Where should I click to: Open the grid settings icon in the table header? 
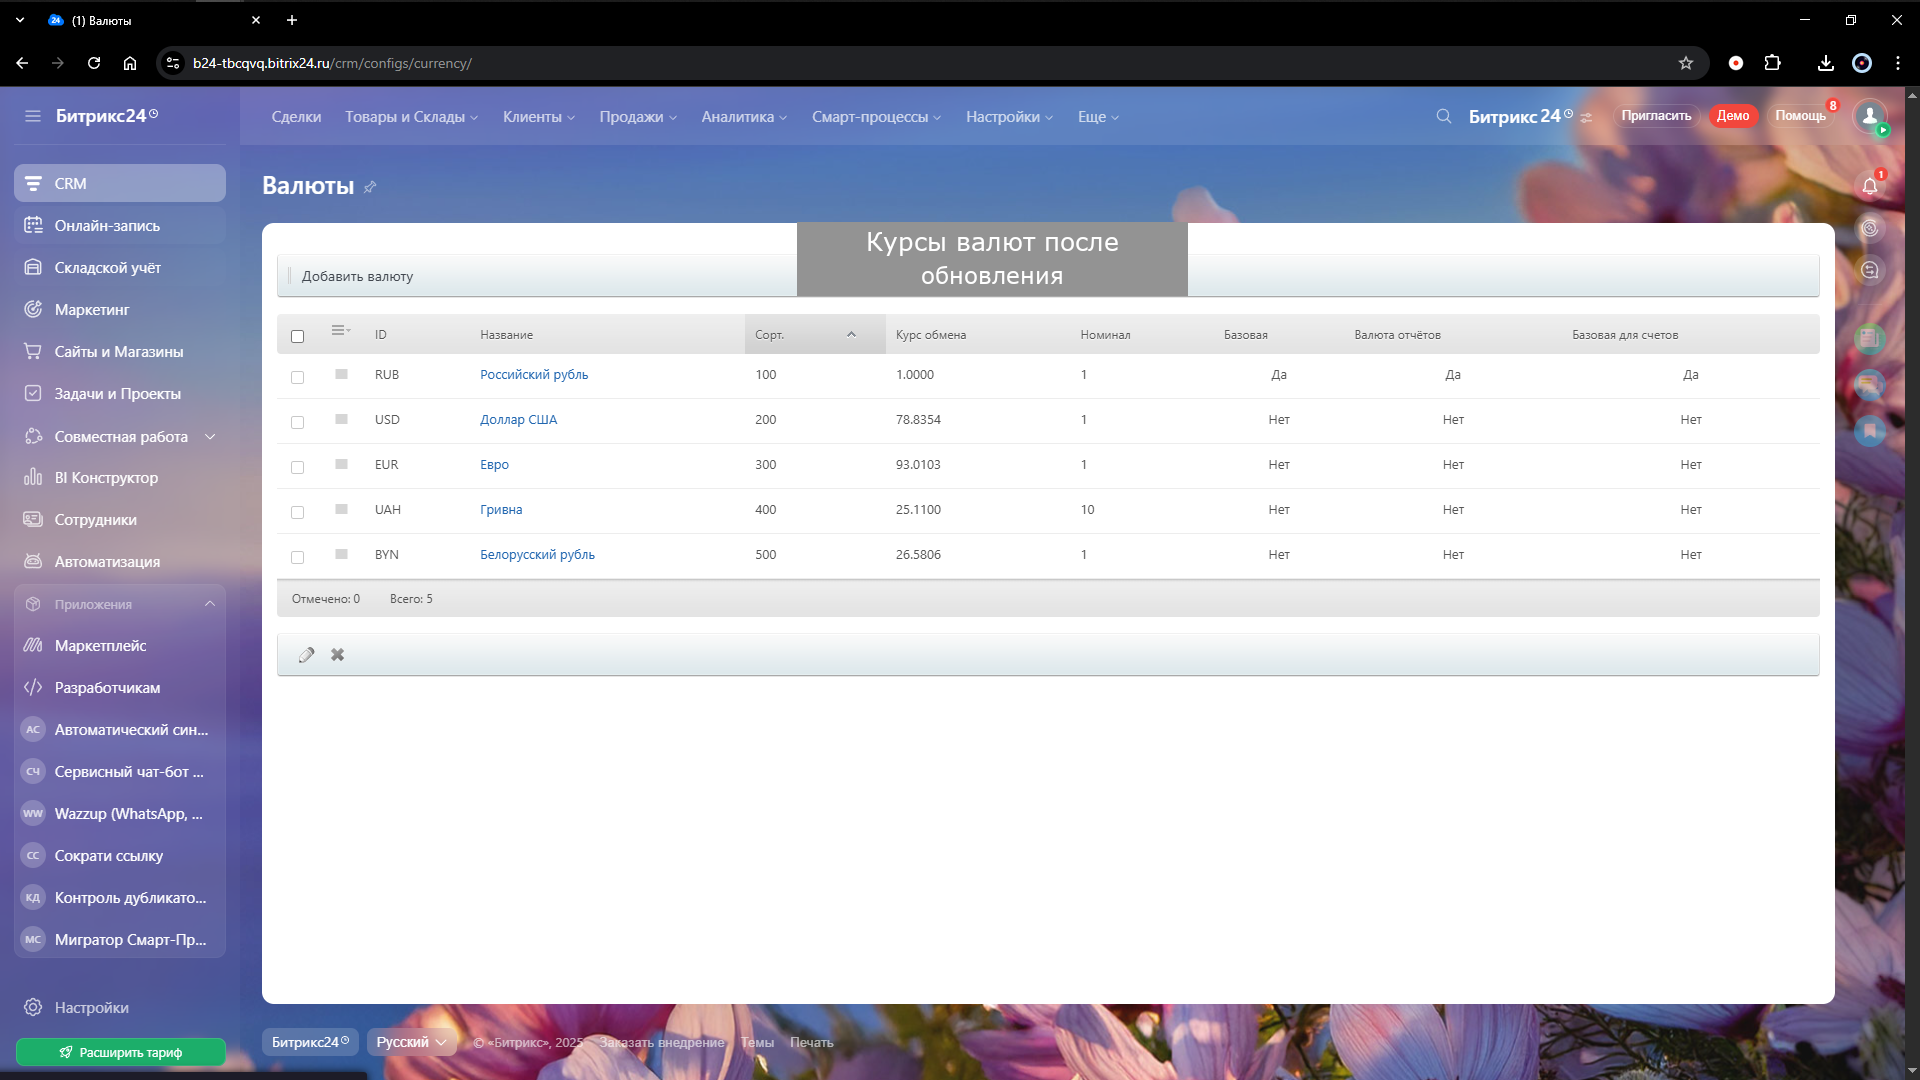[x=340, y=331]
